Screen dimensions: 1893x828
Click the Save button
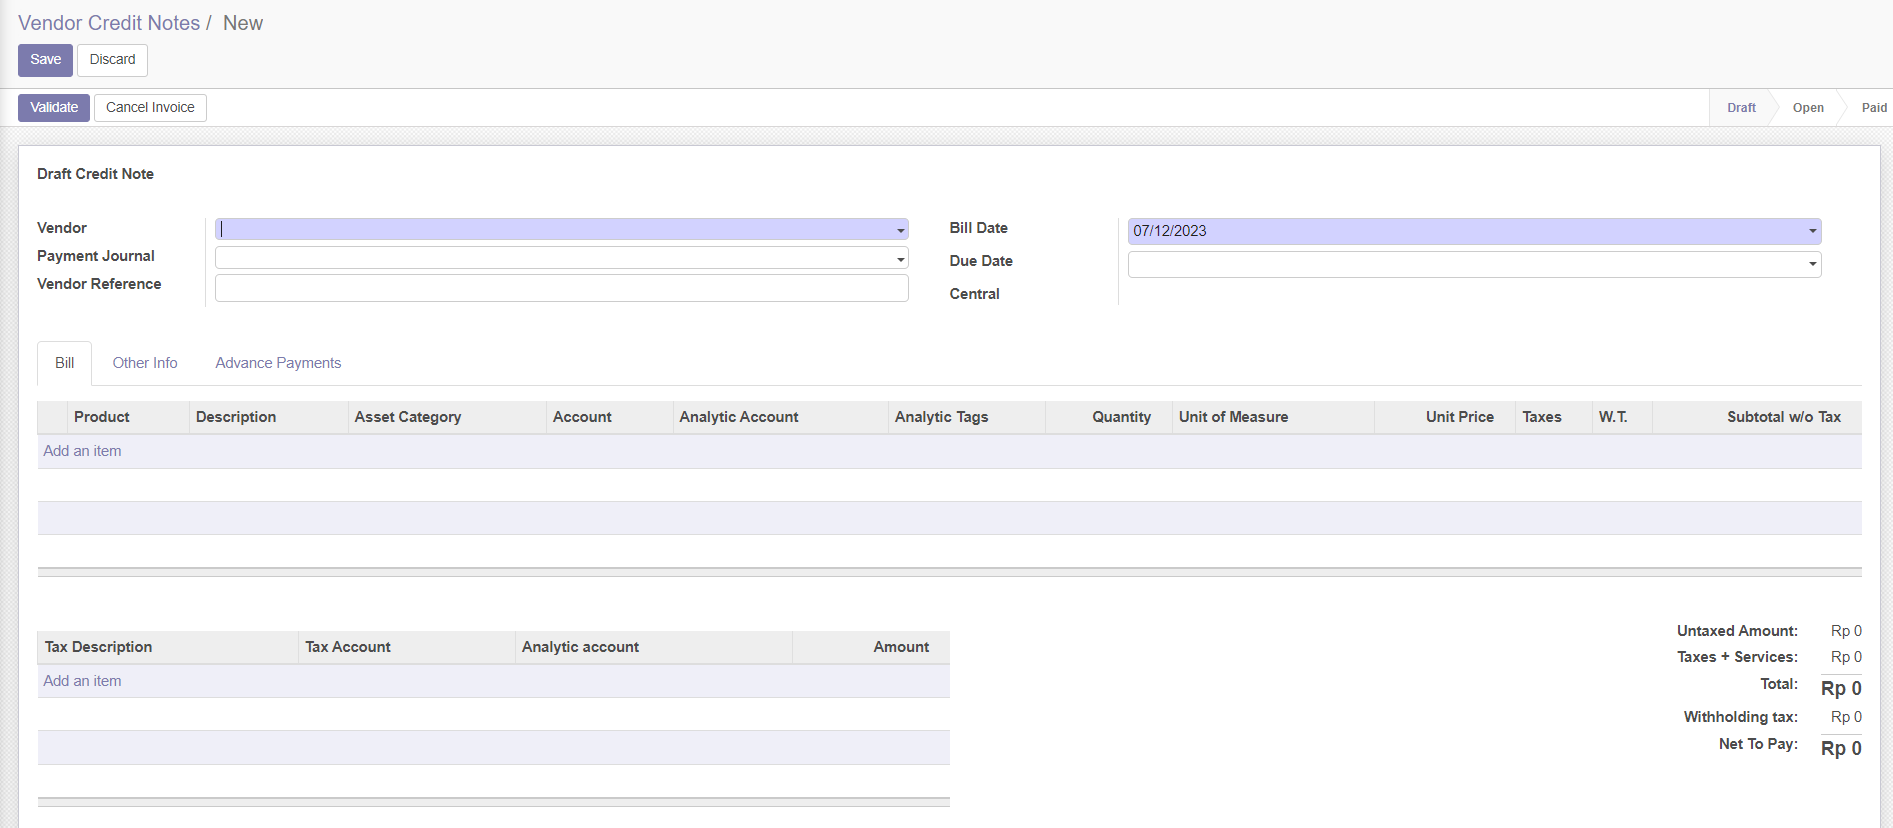tap(45, 60)
